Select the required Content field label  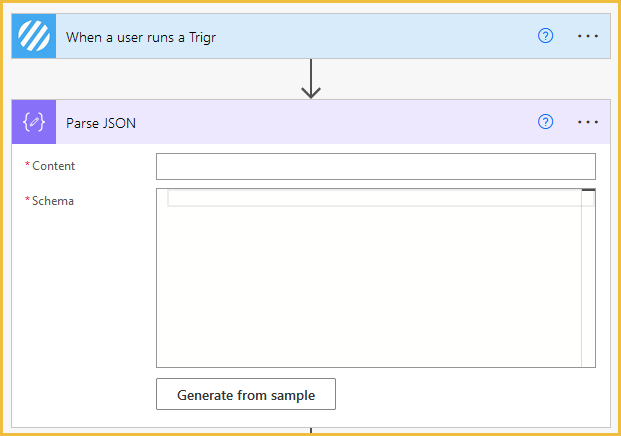[x=50, y=166]
